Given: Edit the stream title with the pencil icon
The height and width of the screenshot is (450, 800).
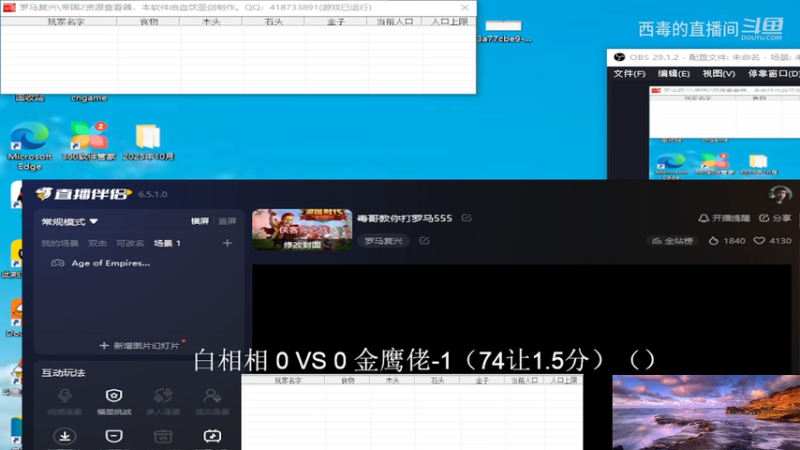Looking at the screenshot, I should 466,218.
